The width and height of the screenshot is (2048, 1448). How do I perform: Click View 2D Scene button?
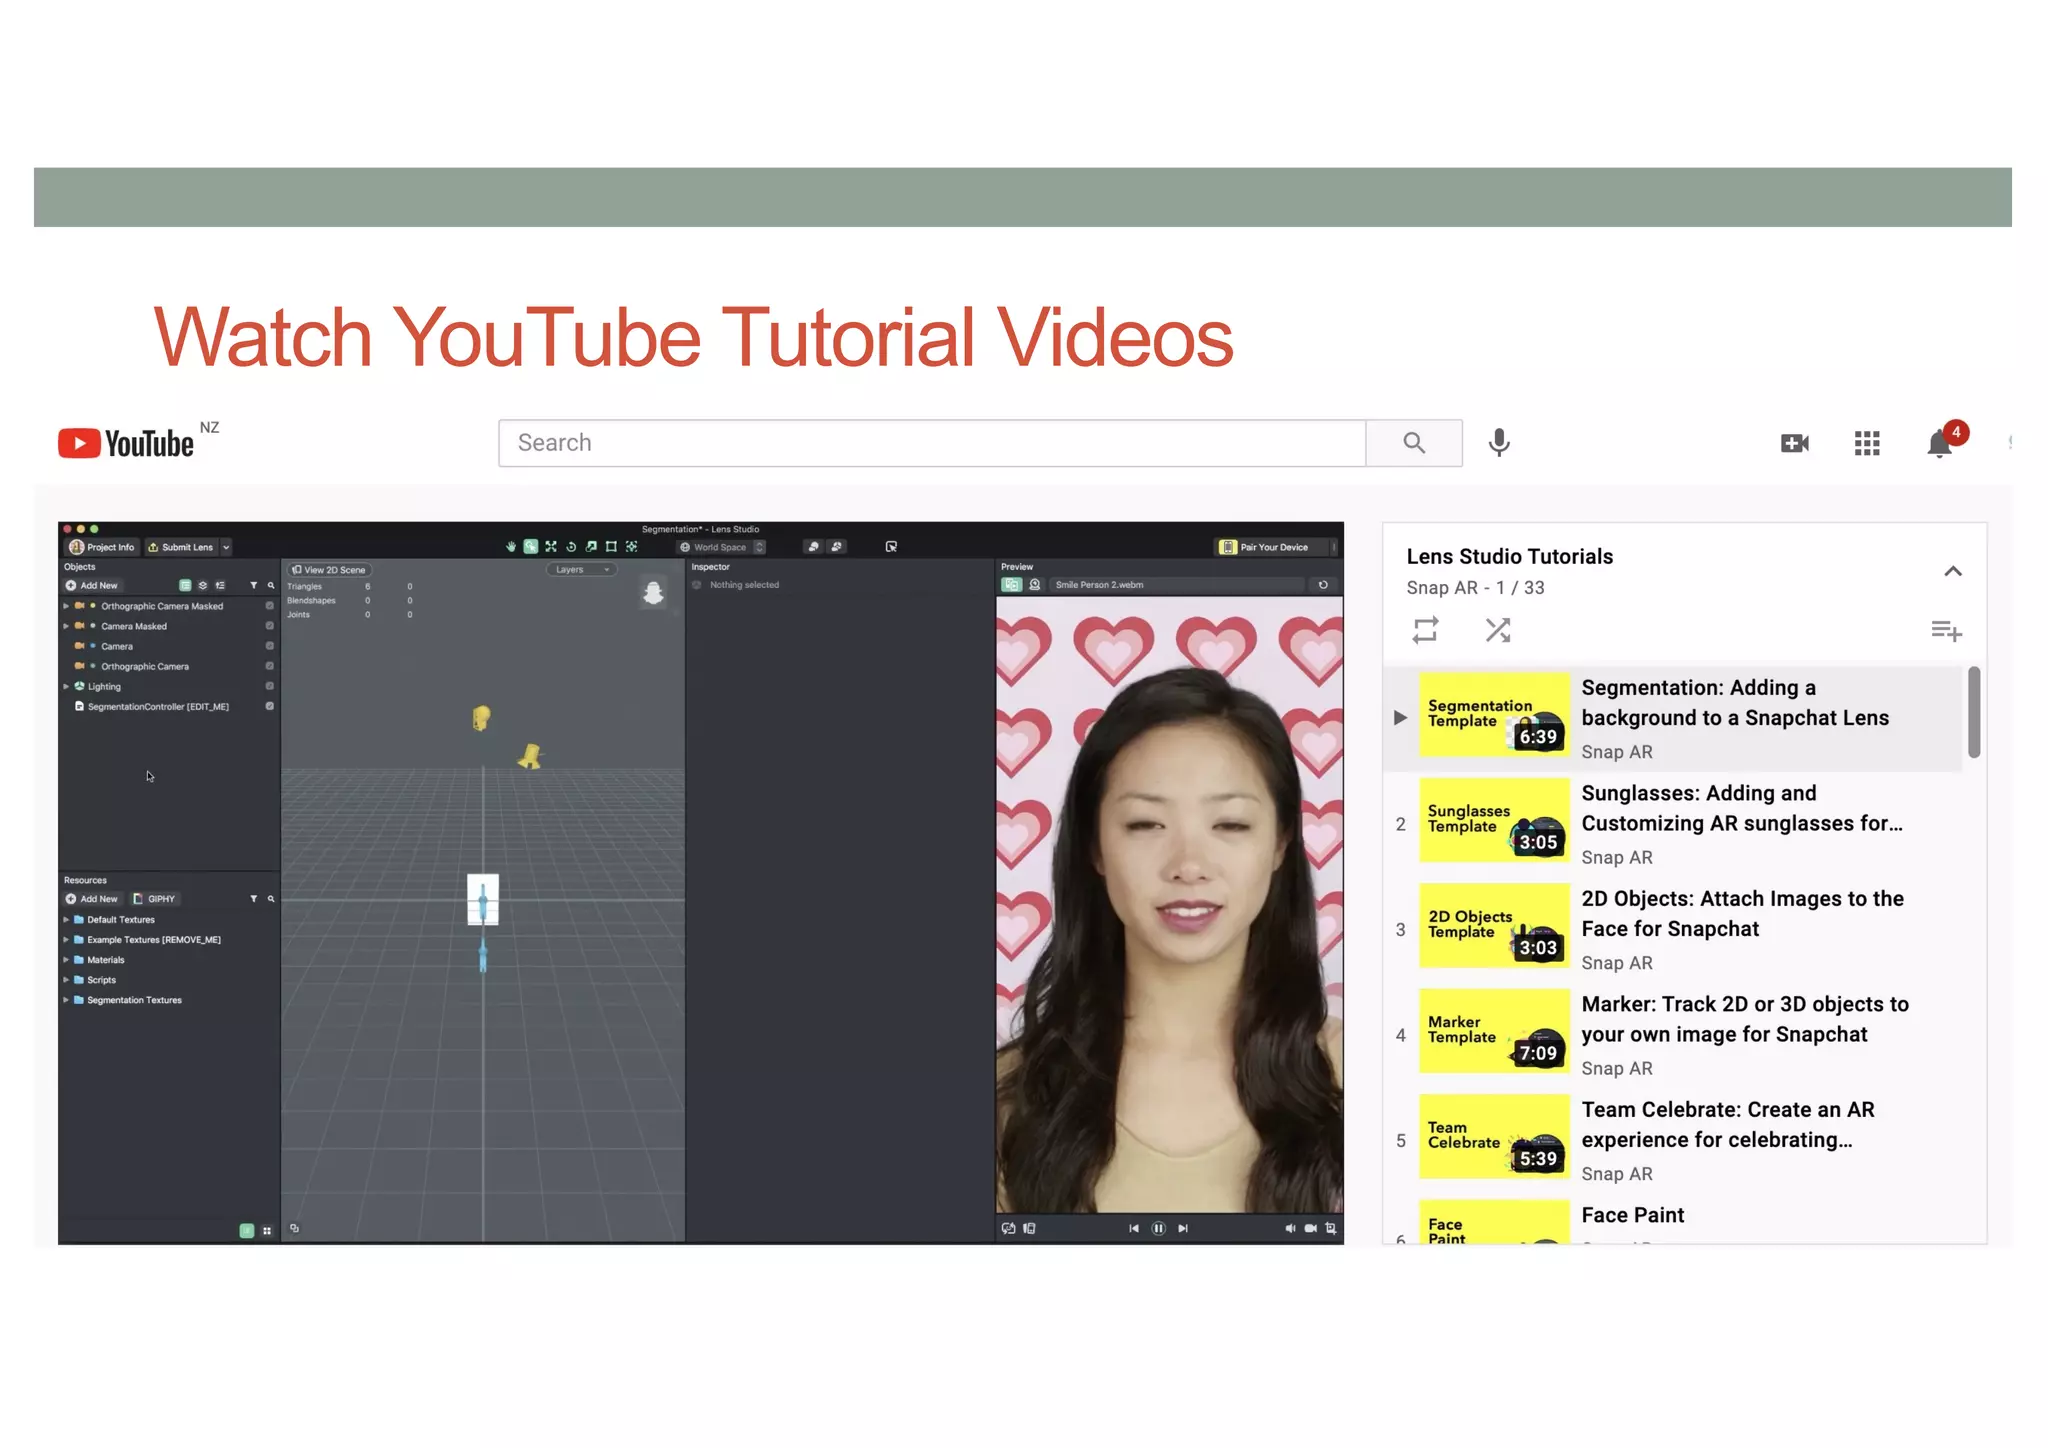329,570
